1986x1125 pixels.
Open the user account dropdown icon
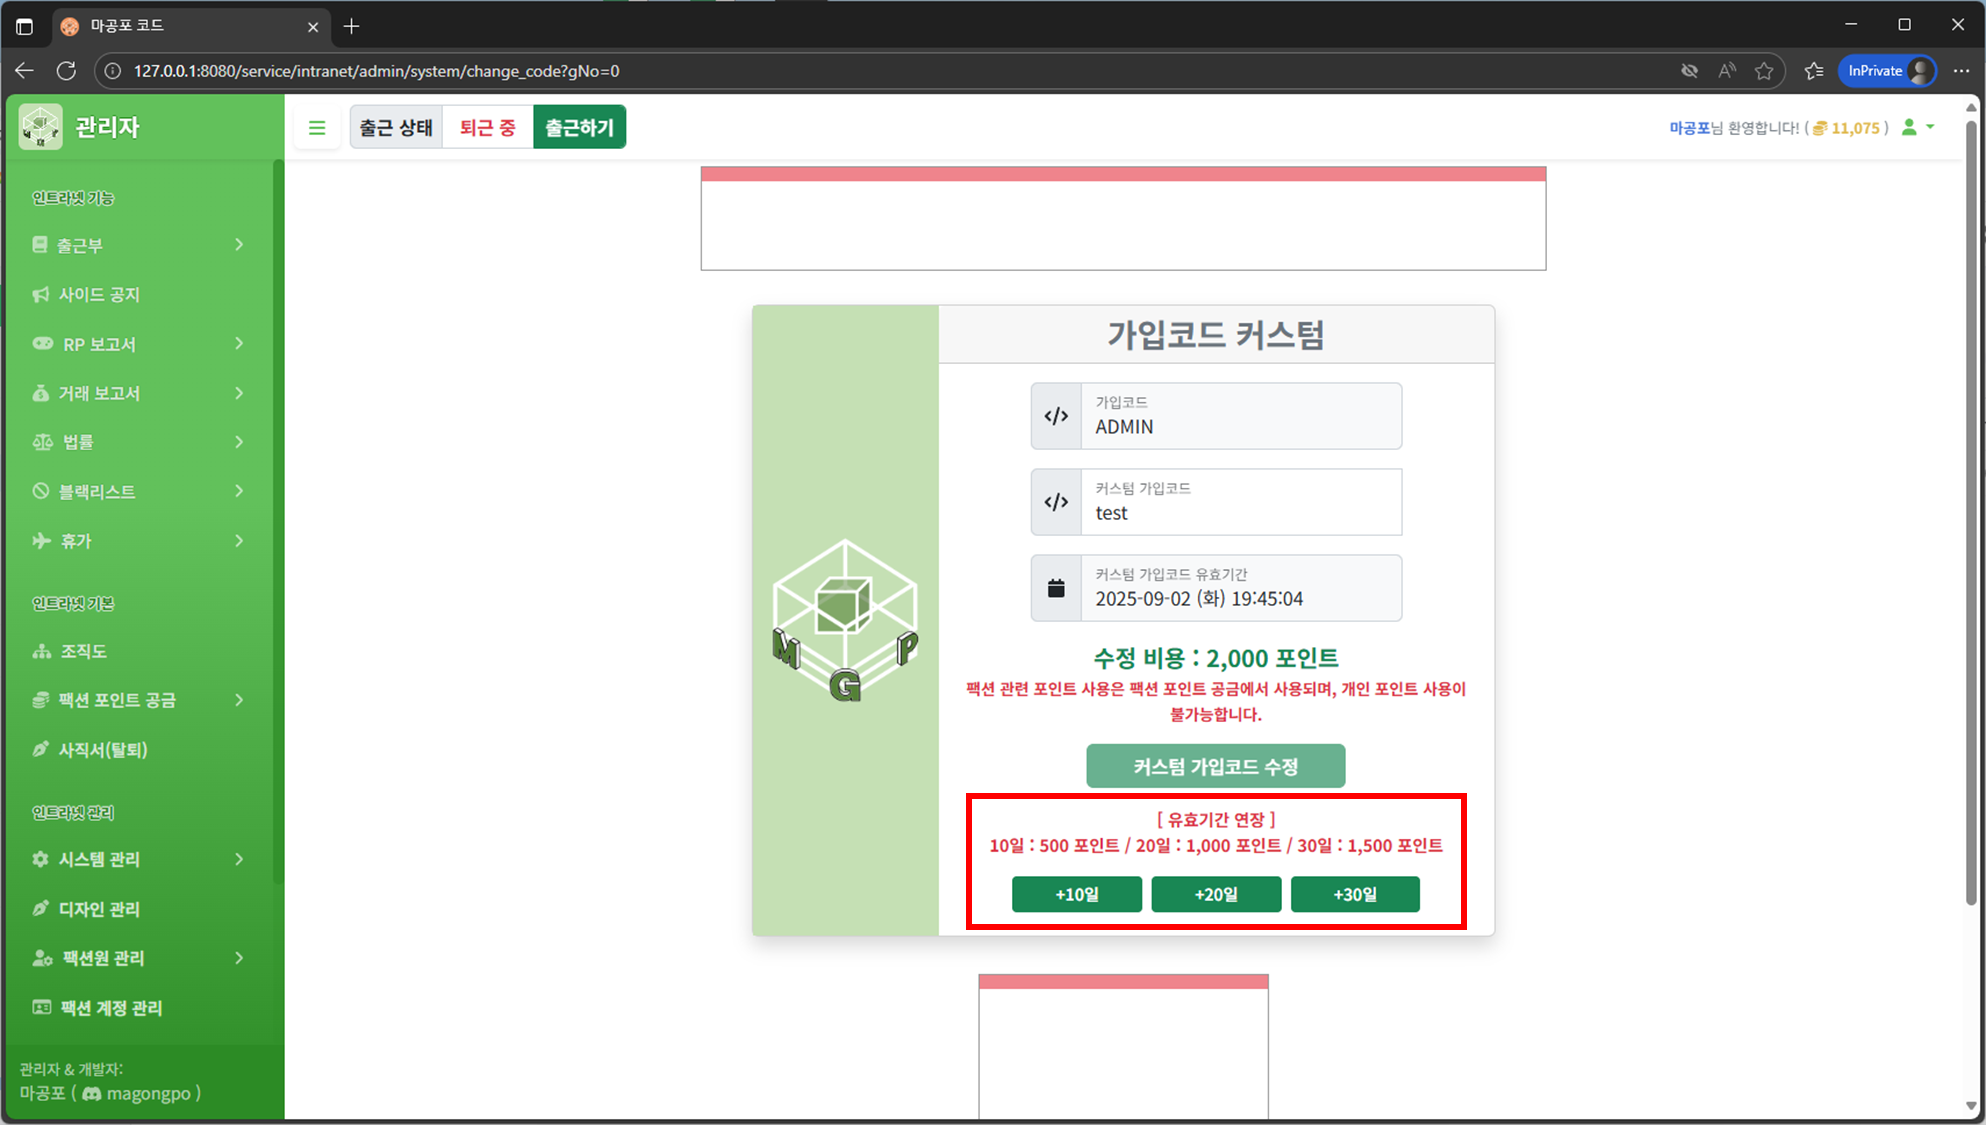1917,127
